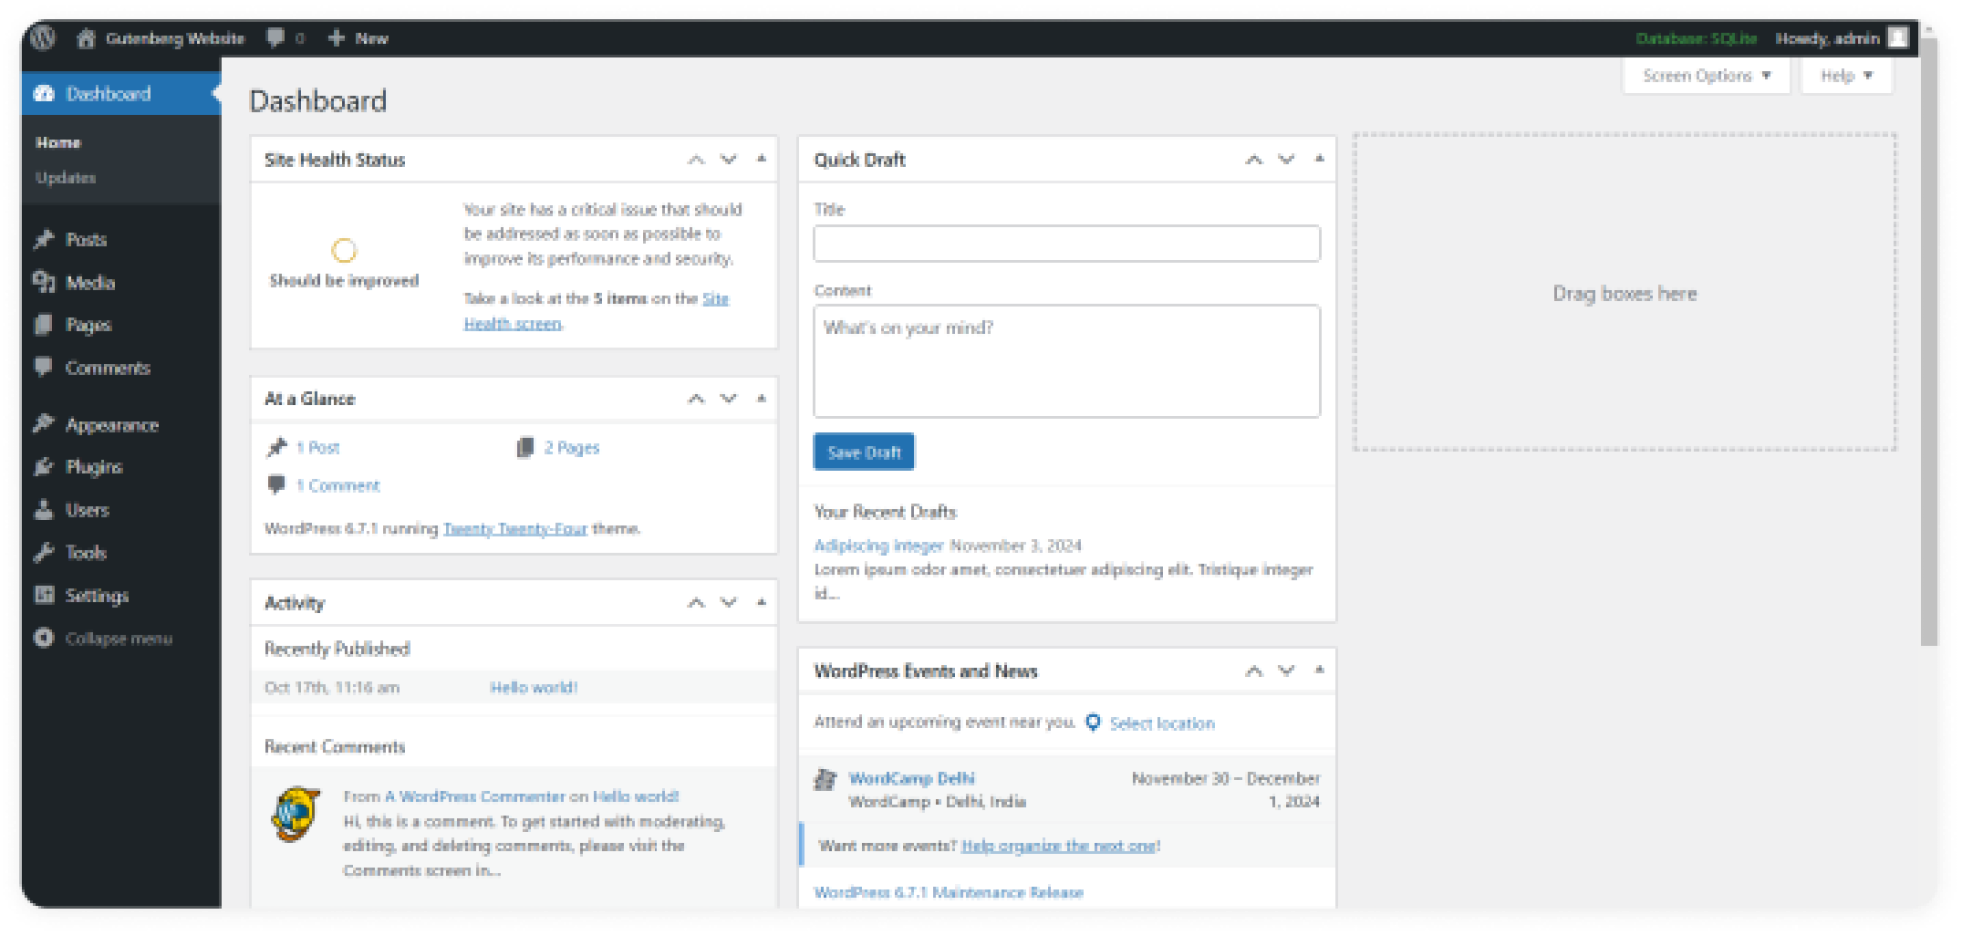Open A WordPress Commenter link
The height and width of the screenshot is (936, 1962).
pos(475,797)
